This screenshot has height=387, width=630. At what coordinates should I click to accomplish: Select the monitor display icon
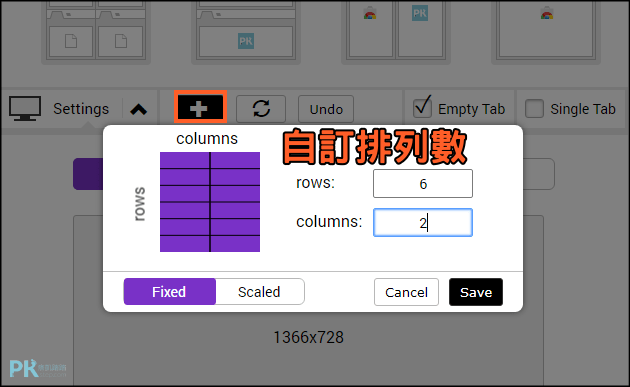pyautogui.click(x=25, y=109)
